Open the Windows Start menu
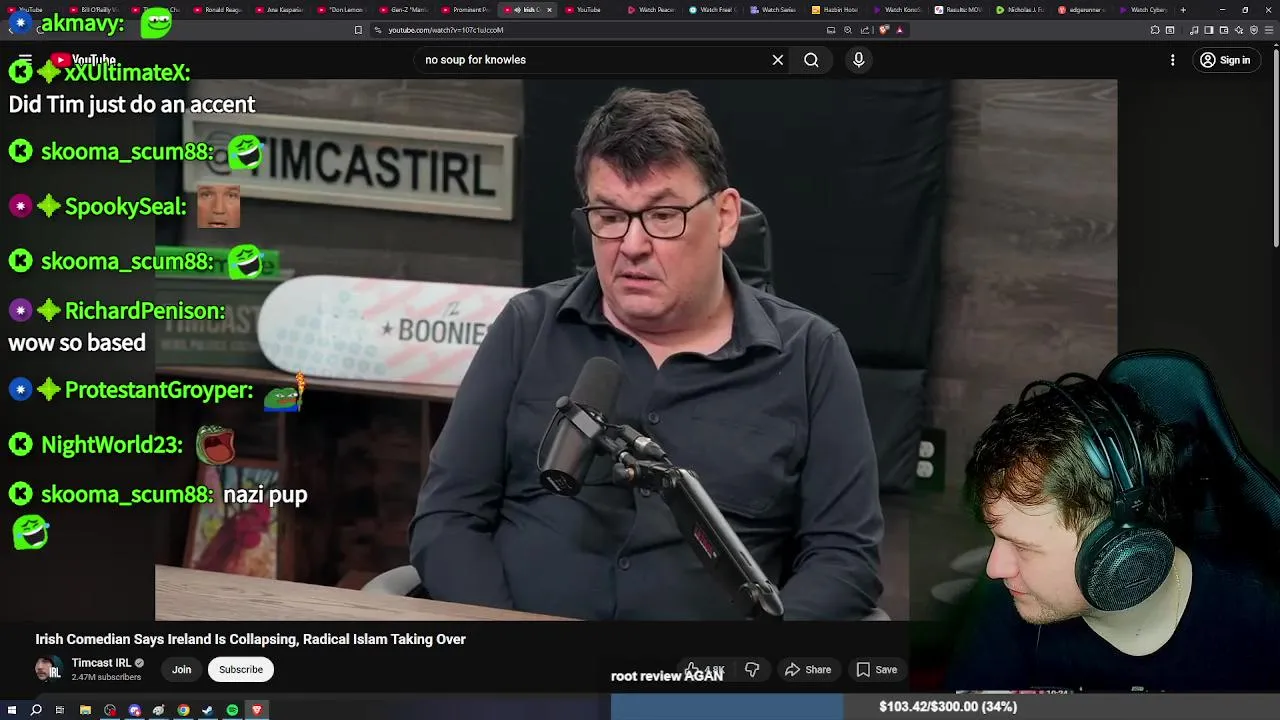This screenshot has height=720, width=1280. (x=11, y=710)
